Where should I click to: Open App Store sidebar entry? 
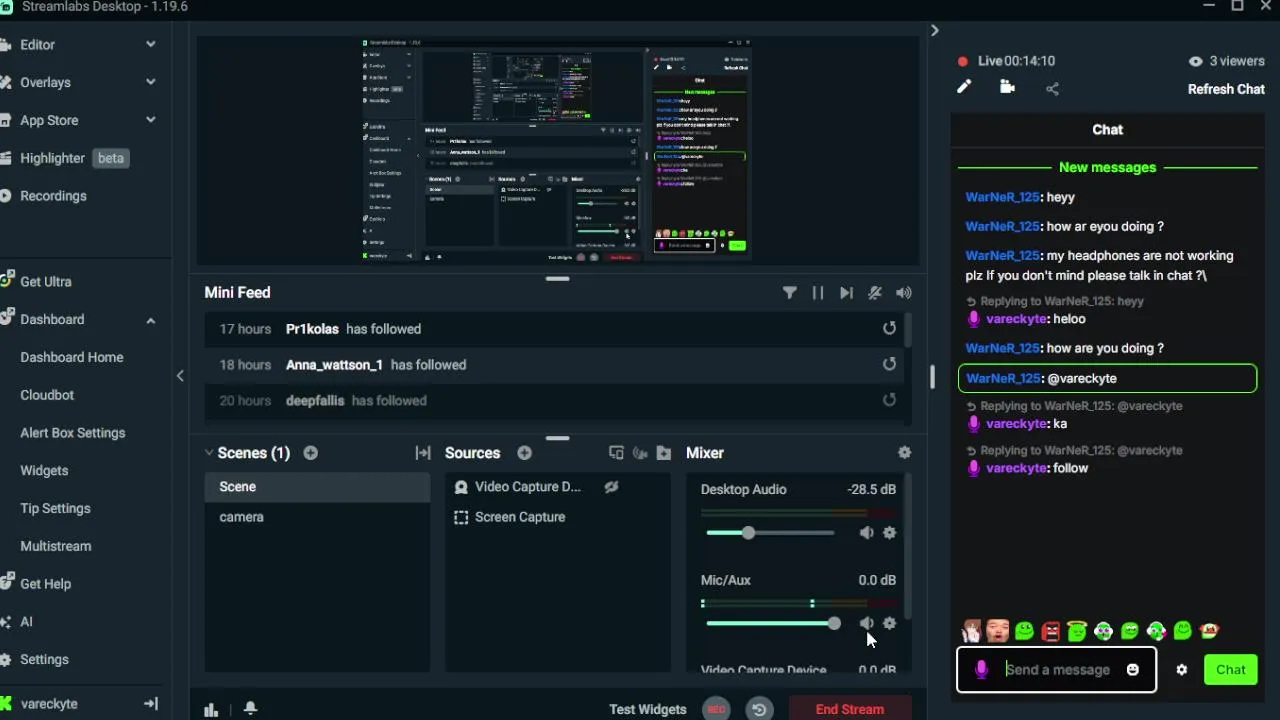coord(49,120)
